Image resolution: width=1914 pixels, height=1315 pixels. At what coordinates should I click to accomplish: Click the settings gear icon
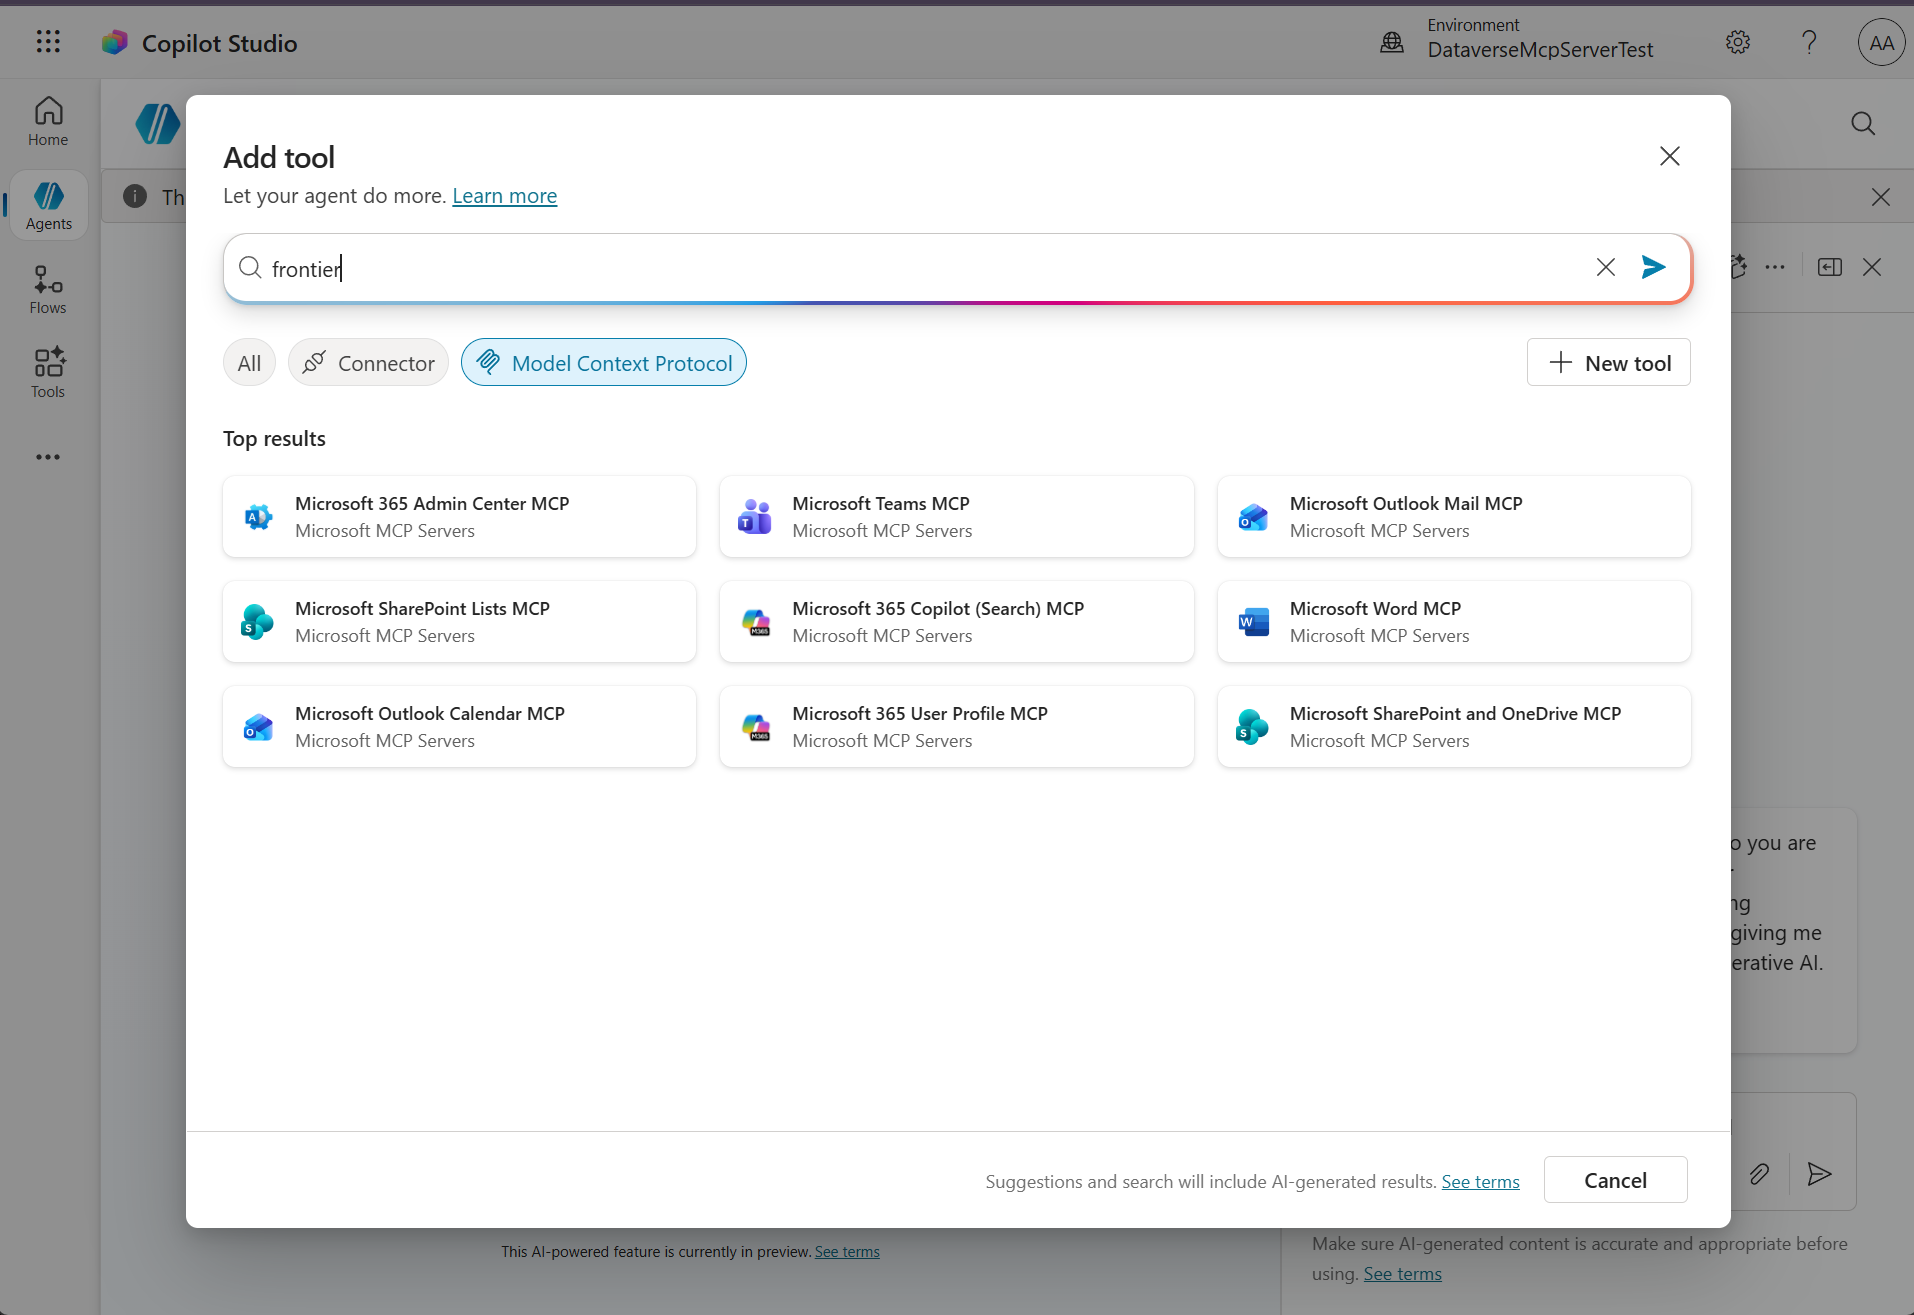[x=1737, y=42]
